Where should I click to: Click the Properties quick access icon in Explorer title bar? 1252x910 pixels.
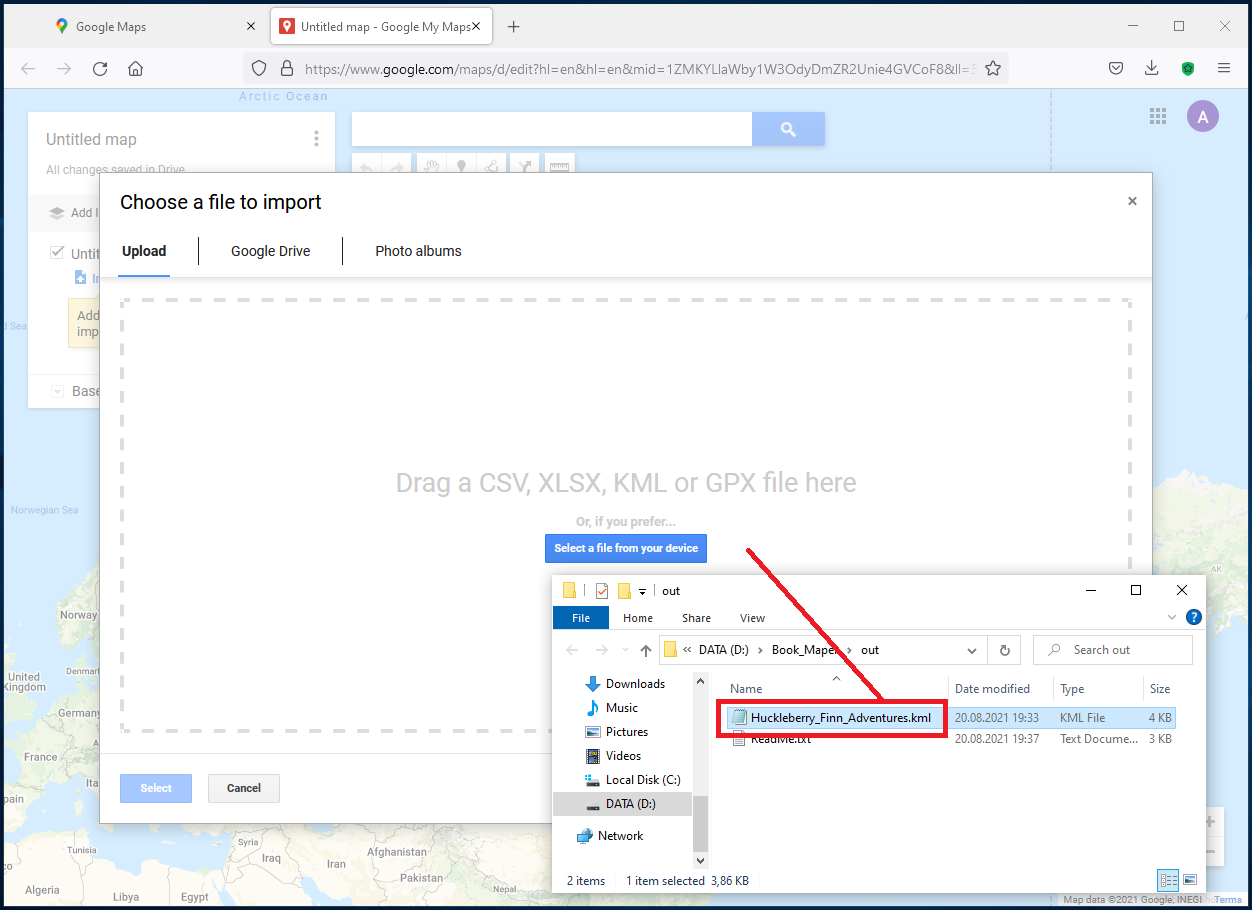coord(602,591)
